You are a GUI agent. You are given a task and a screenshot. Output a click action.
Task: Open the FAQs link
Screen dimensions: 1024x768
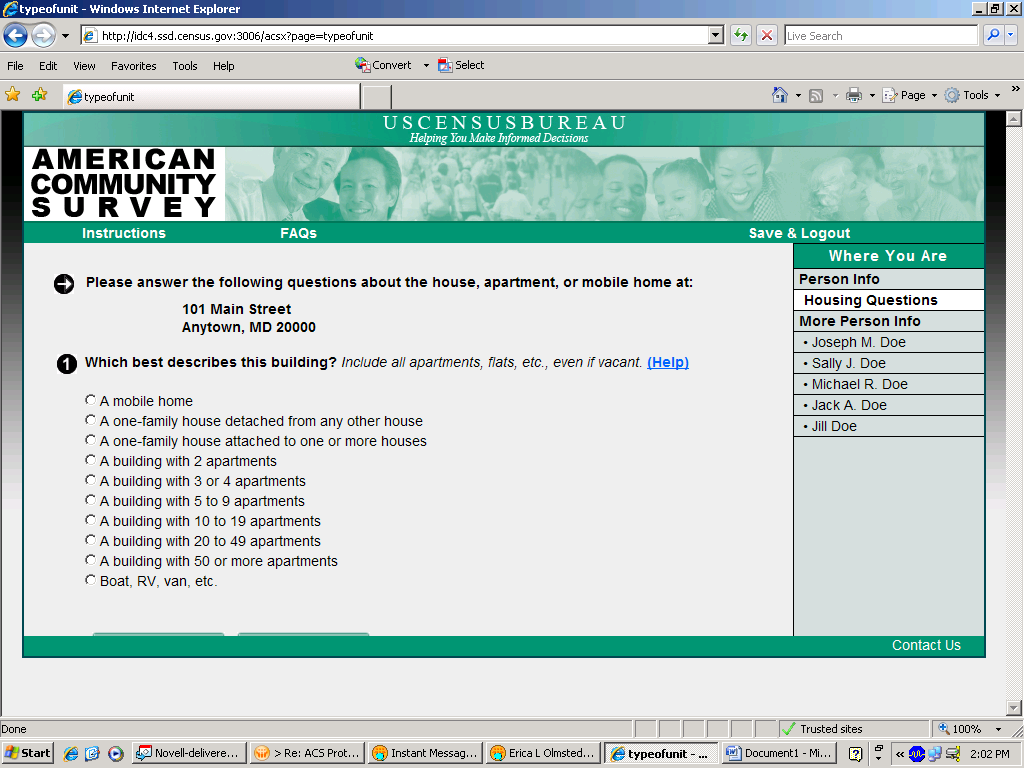click(298, 233)
